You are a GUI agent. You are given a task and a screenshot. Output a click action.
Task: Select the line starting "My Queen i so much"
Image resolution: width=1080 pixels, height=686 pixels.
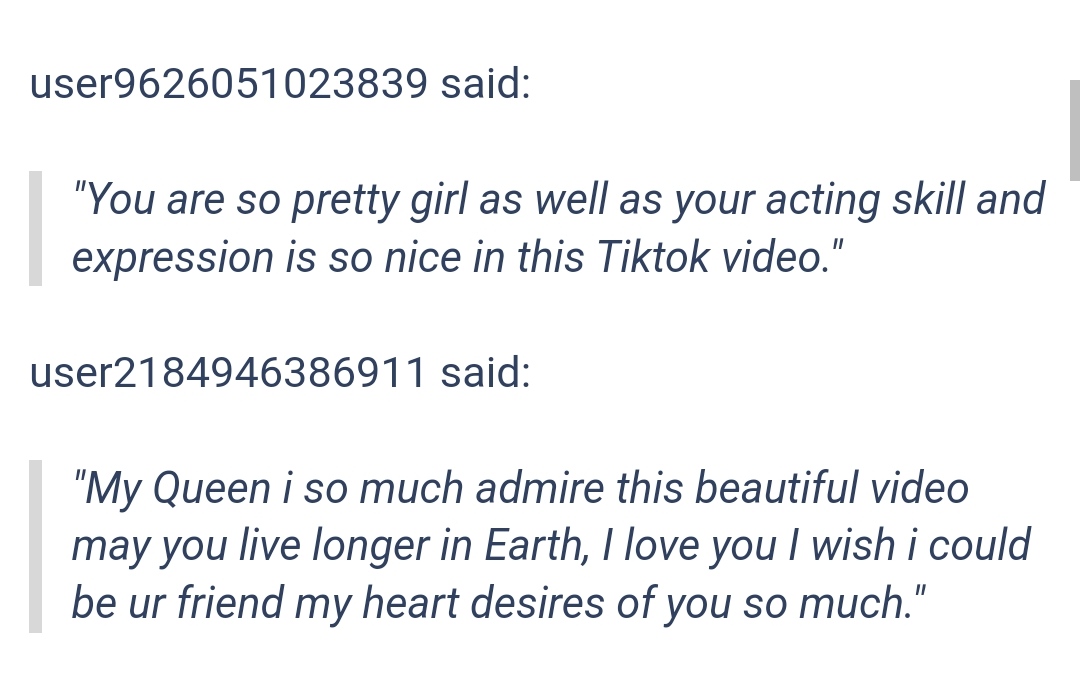point(521,489)
